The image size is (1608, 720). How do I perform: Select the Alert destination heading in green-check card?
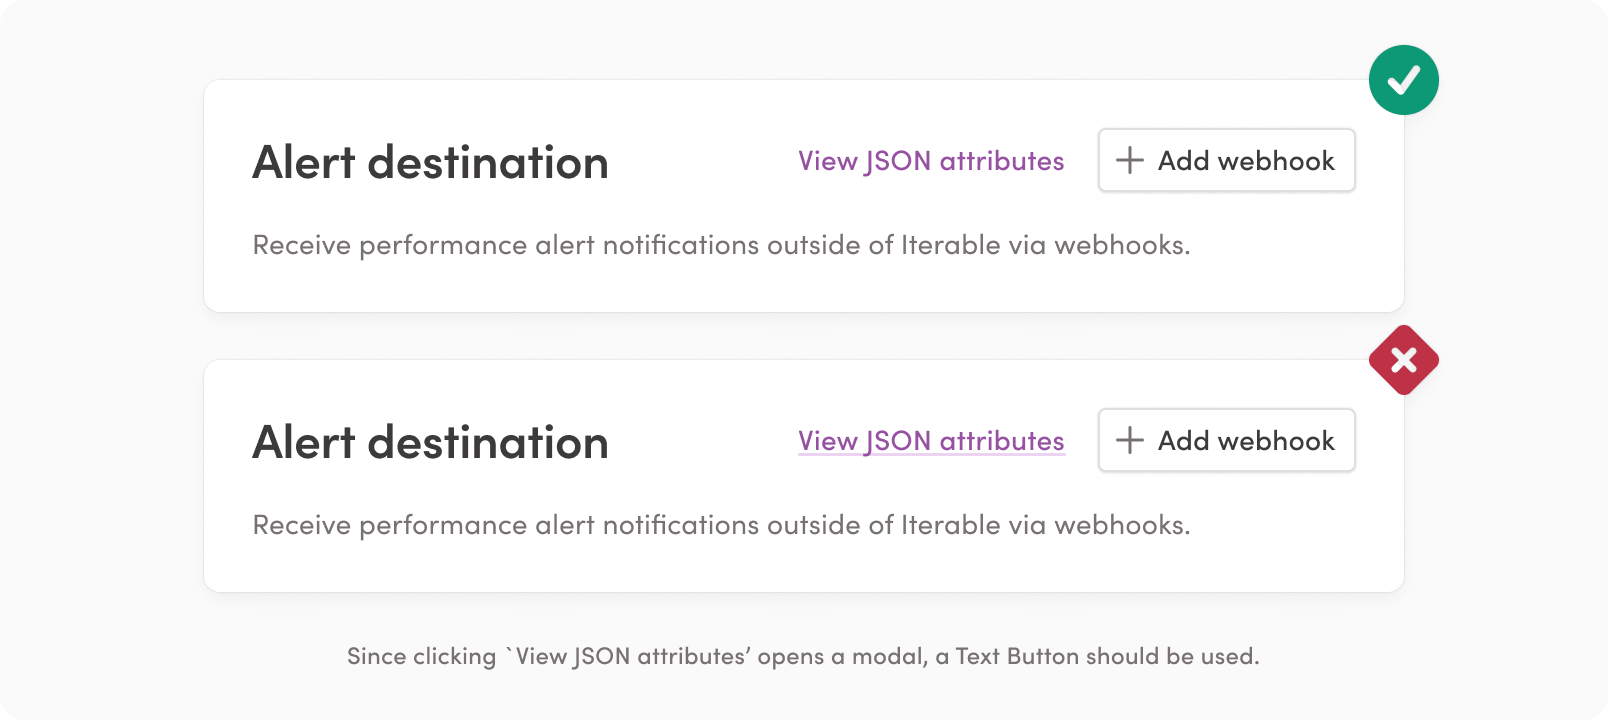tap(430, 162)
